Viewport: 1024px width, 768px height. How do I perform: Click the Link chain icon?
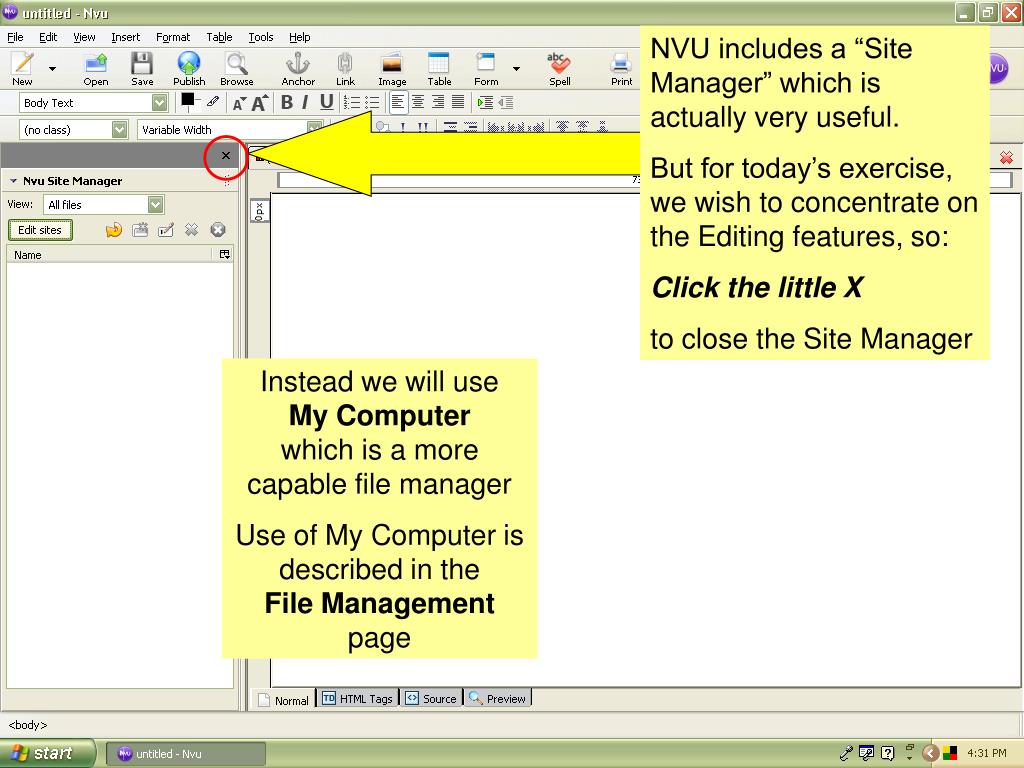[x=345, y=63]
